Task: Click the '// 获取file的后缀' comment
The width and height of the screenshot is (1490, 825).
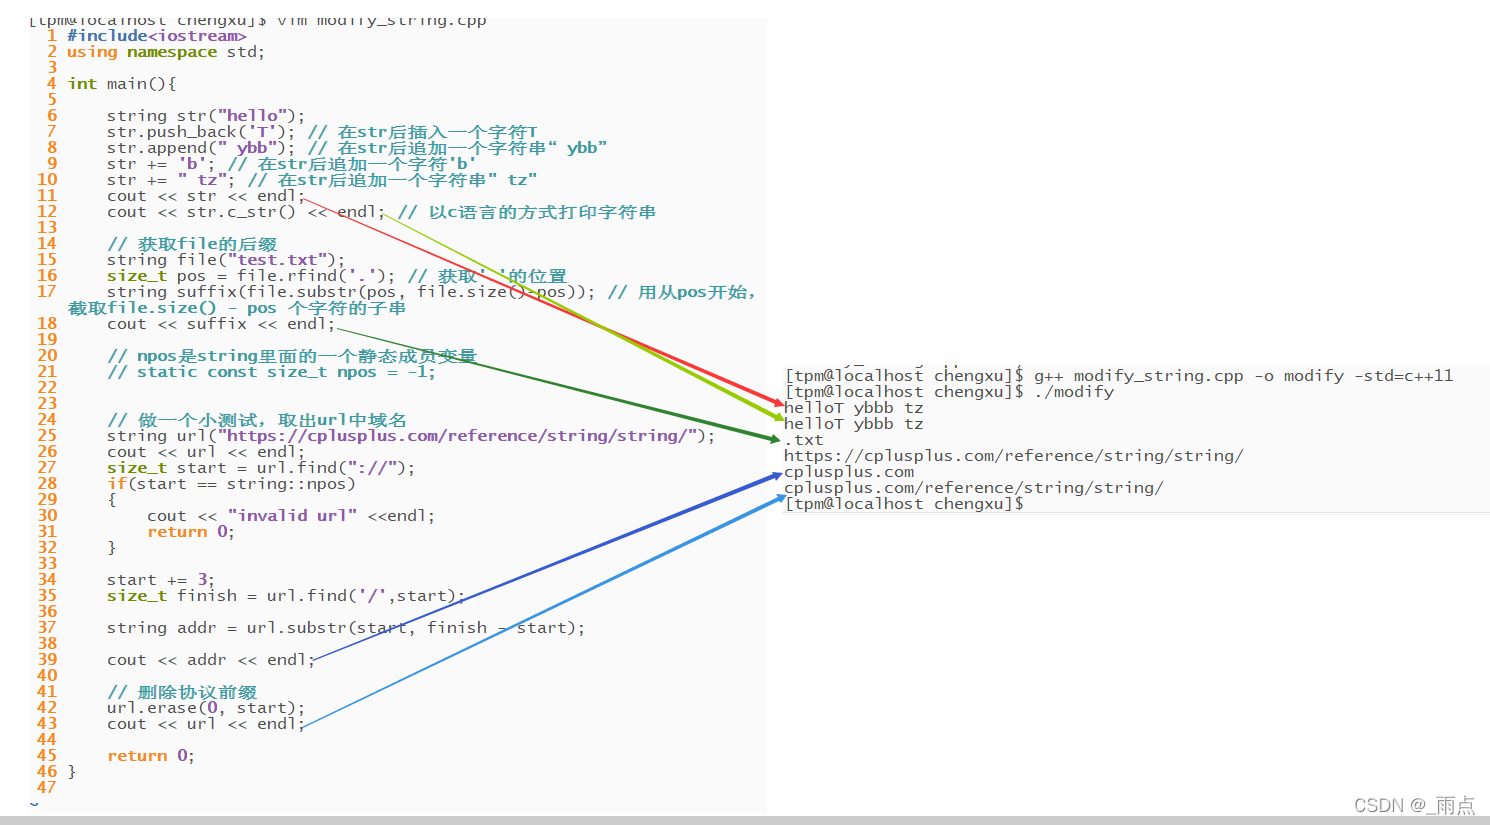Action: (192, 244)
